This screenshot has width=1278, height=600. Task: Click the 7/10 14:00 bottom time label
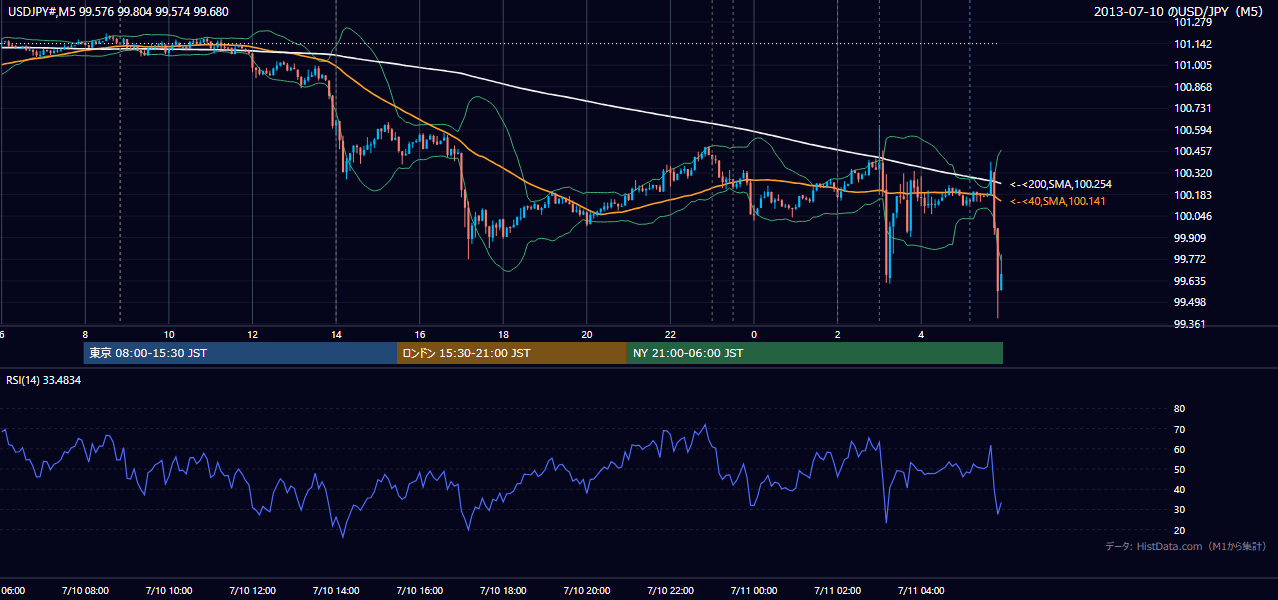[x=336, y=590]
